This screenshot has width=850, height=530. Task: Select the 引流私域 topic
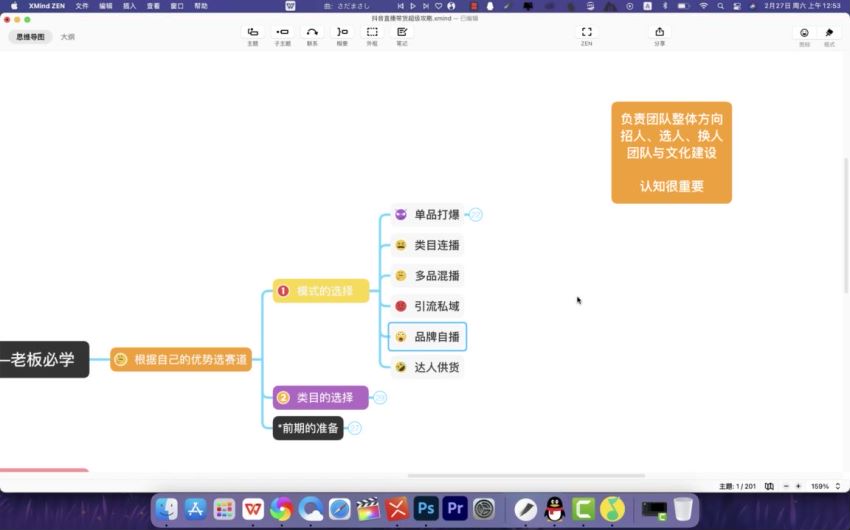(427, 306)
